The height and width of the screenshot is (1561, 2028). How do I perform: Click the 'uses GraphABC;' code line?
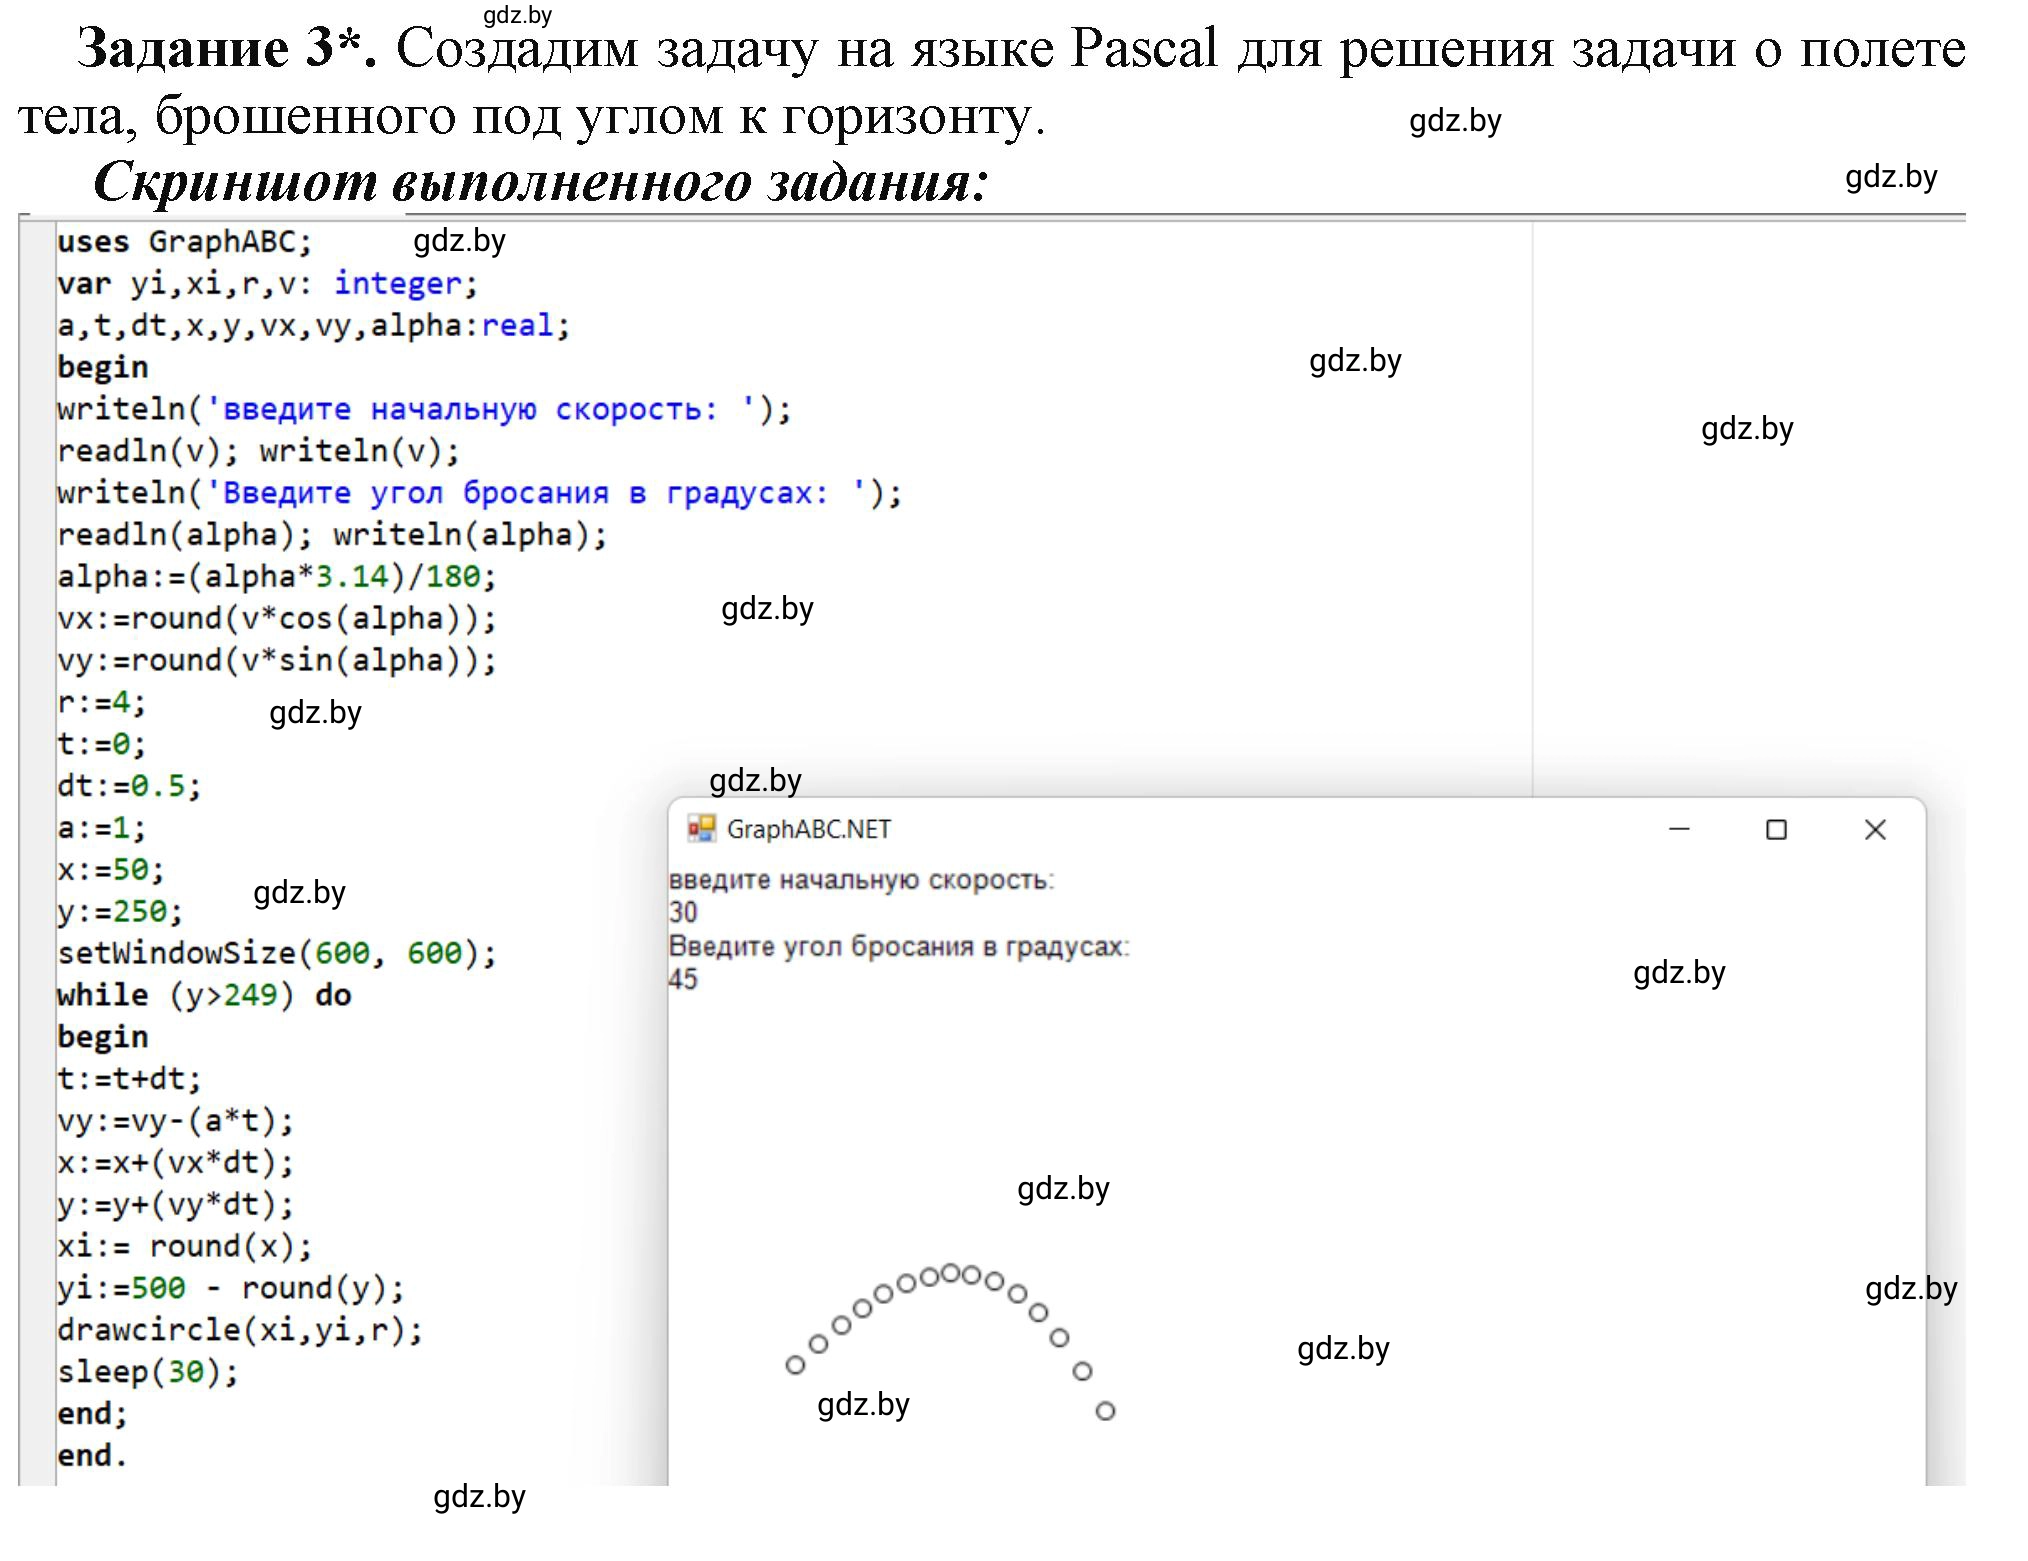(185, 242)
